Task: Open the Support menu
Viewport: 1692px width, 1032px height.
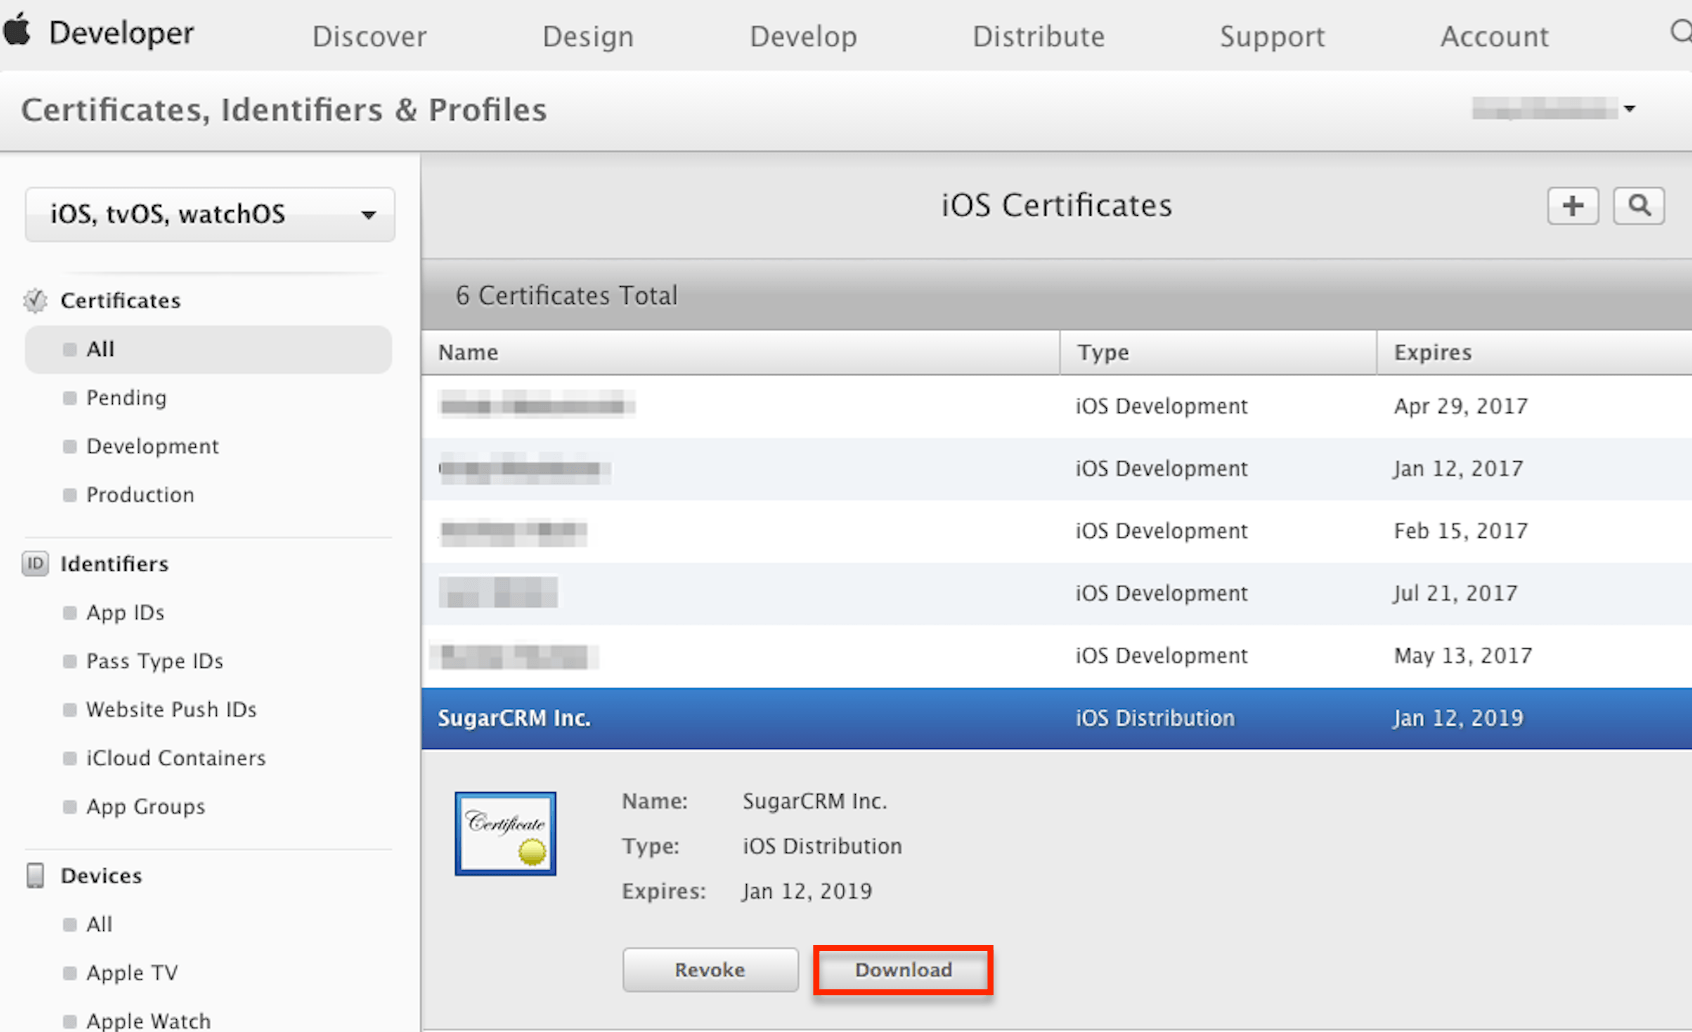Action: (x=1272, y=36)
